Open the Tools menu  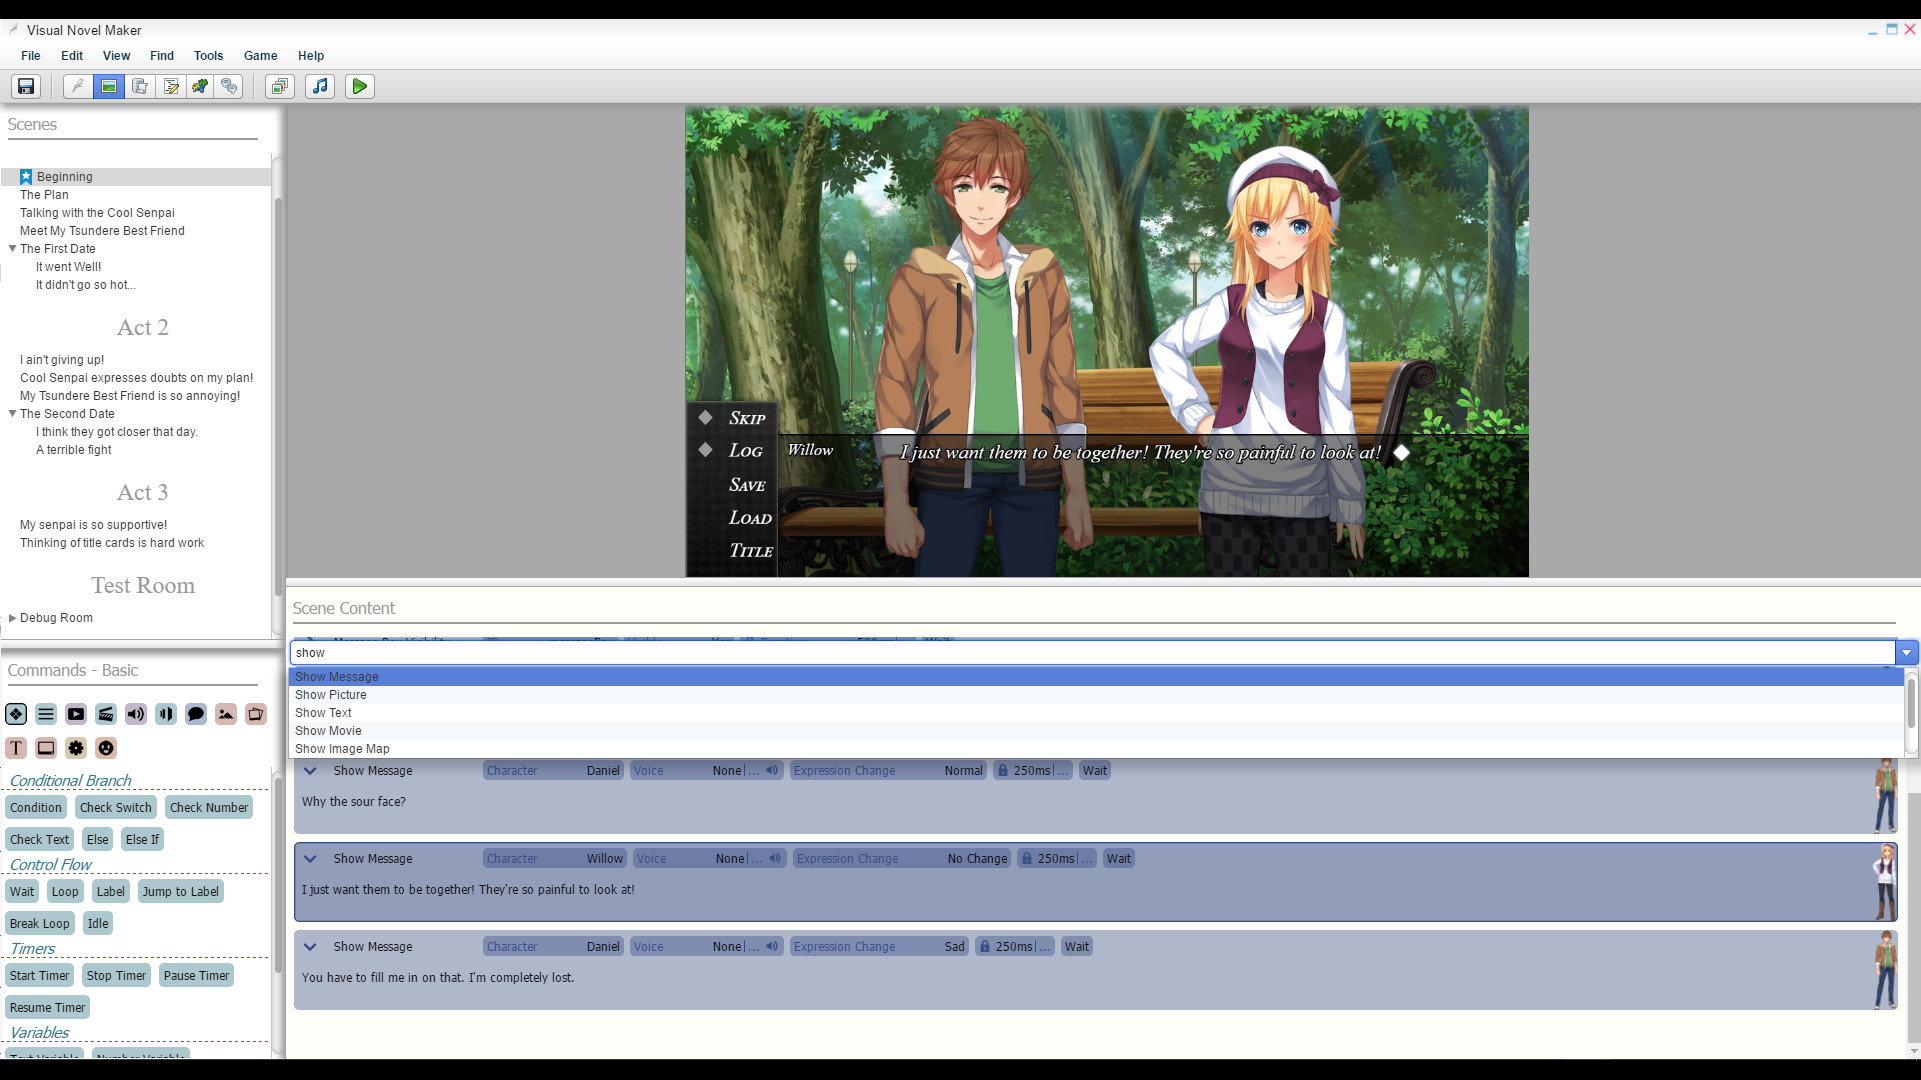pyautogui.click(x=208, y=56)
